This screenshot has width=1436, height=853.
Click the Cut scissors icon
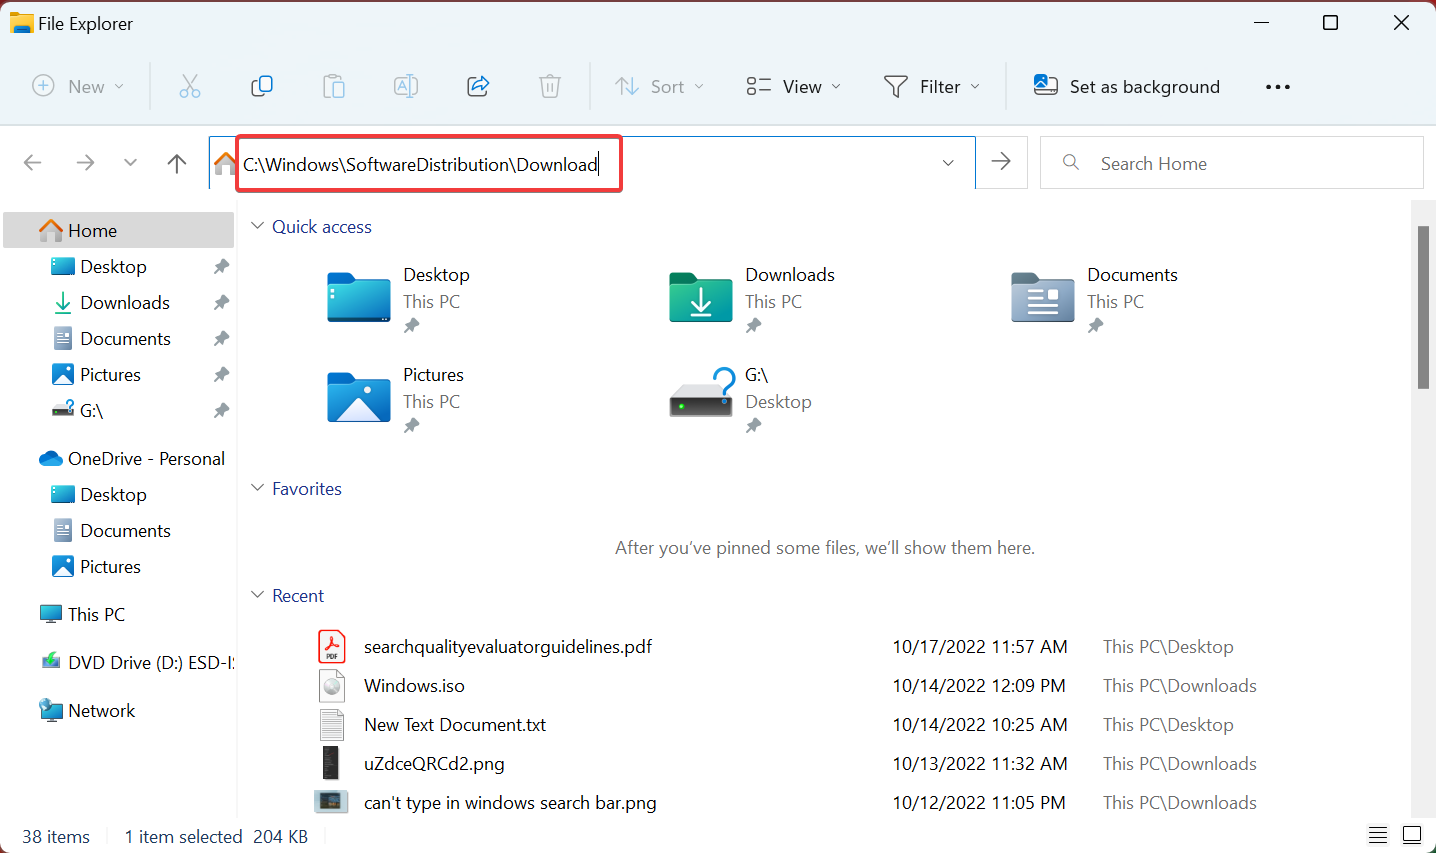click(190, 87)
